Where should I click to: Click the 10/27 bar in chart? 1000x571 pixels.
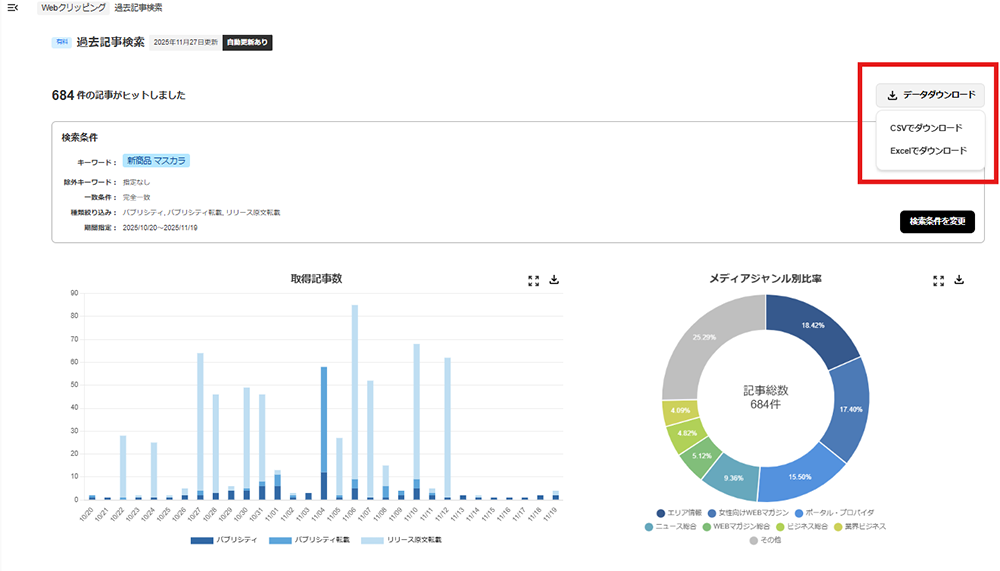pyautogui.click(x=200, y=426)
